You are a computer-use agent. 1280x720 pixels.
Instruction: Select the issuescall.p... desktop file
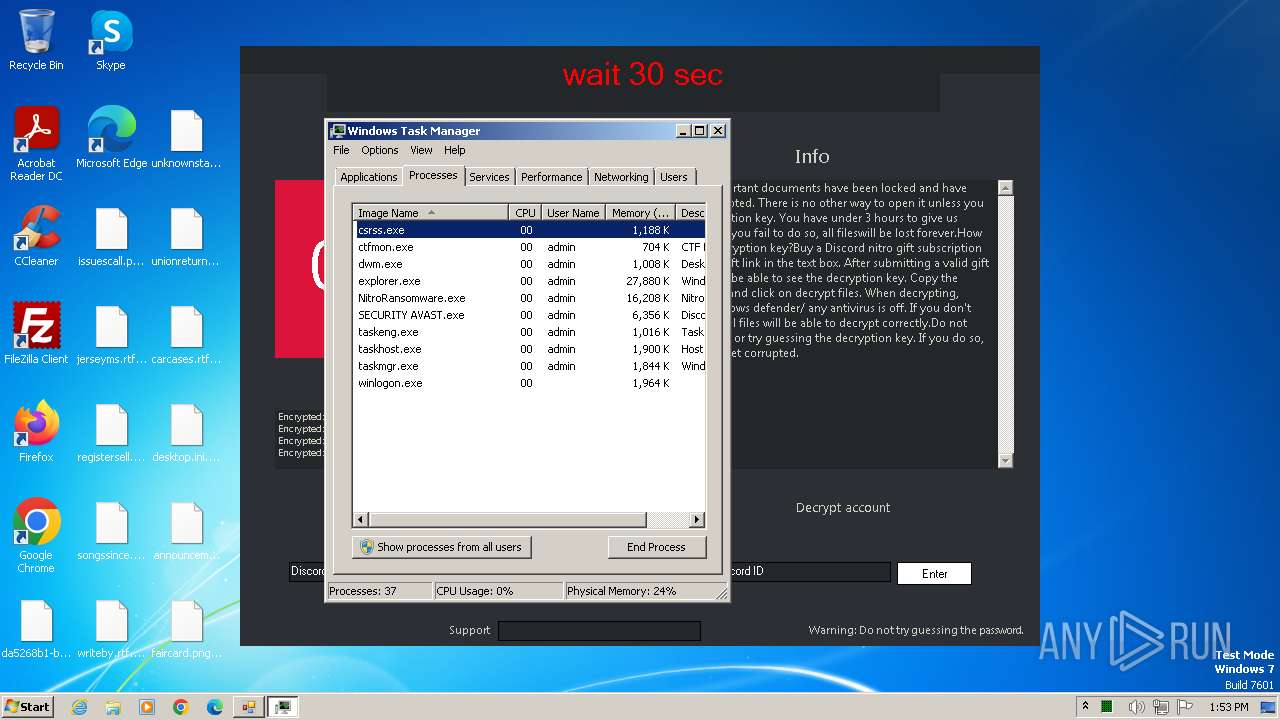tap(111, 236)
